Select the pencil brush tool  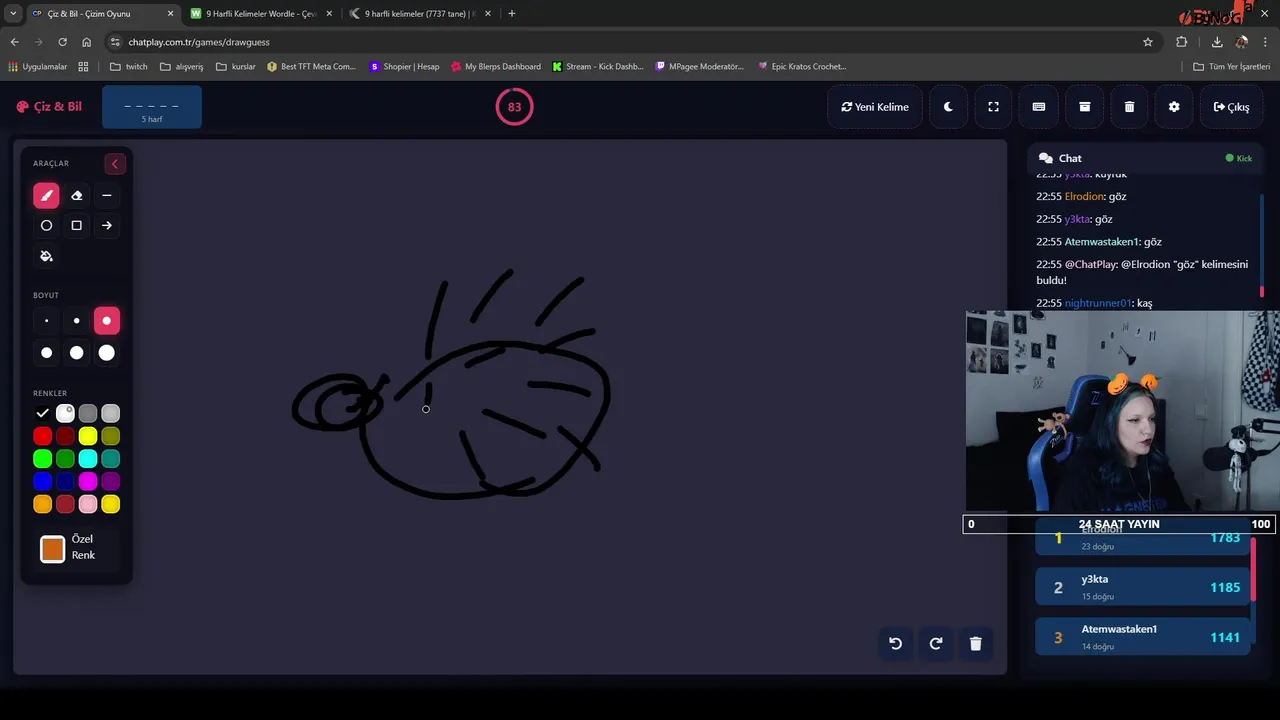tap(46, 196)
